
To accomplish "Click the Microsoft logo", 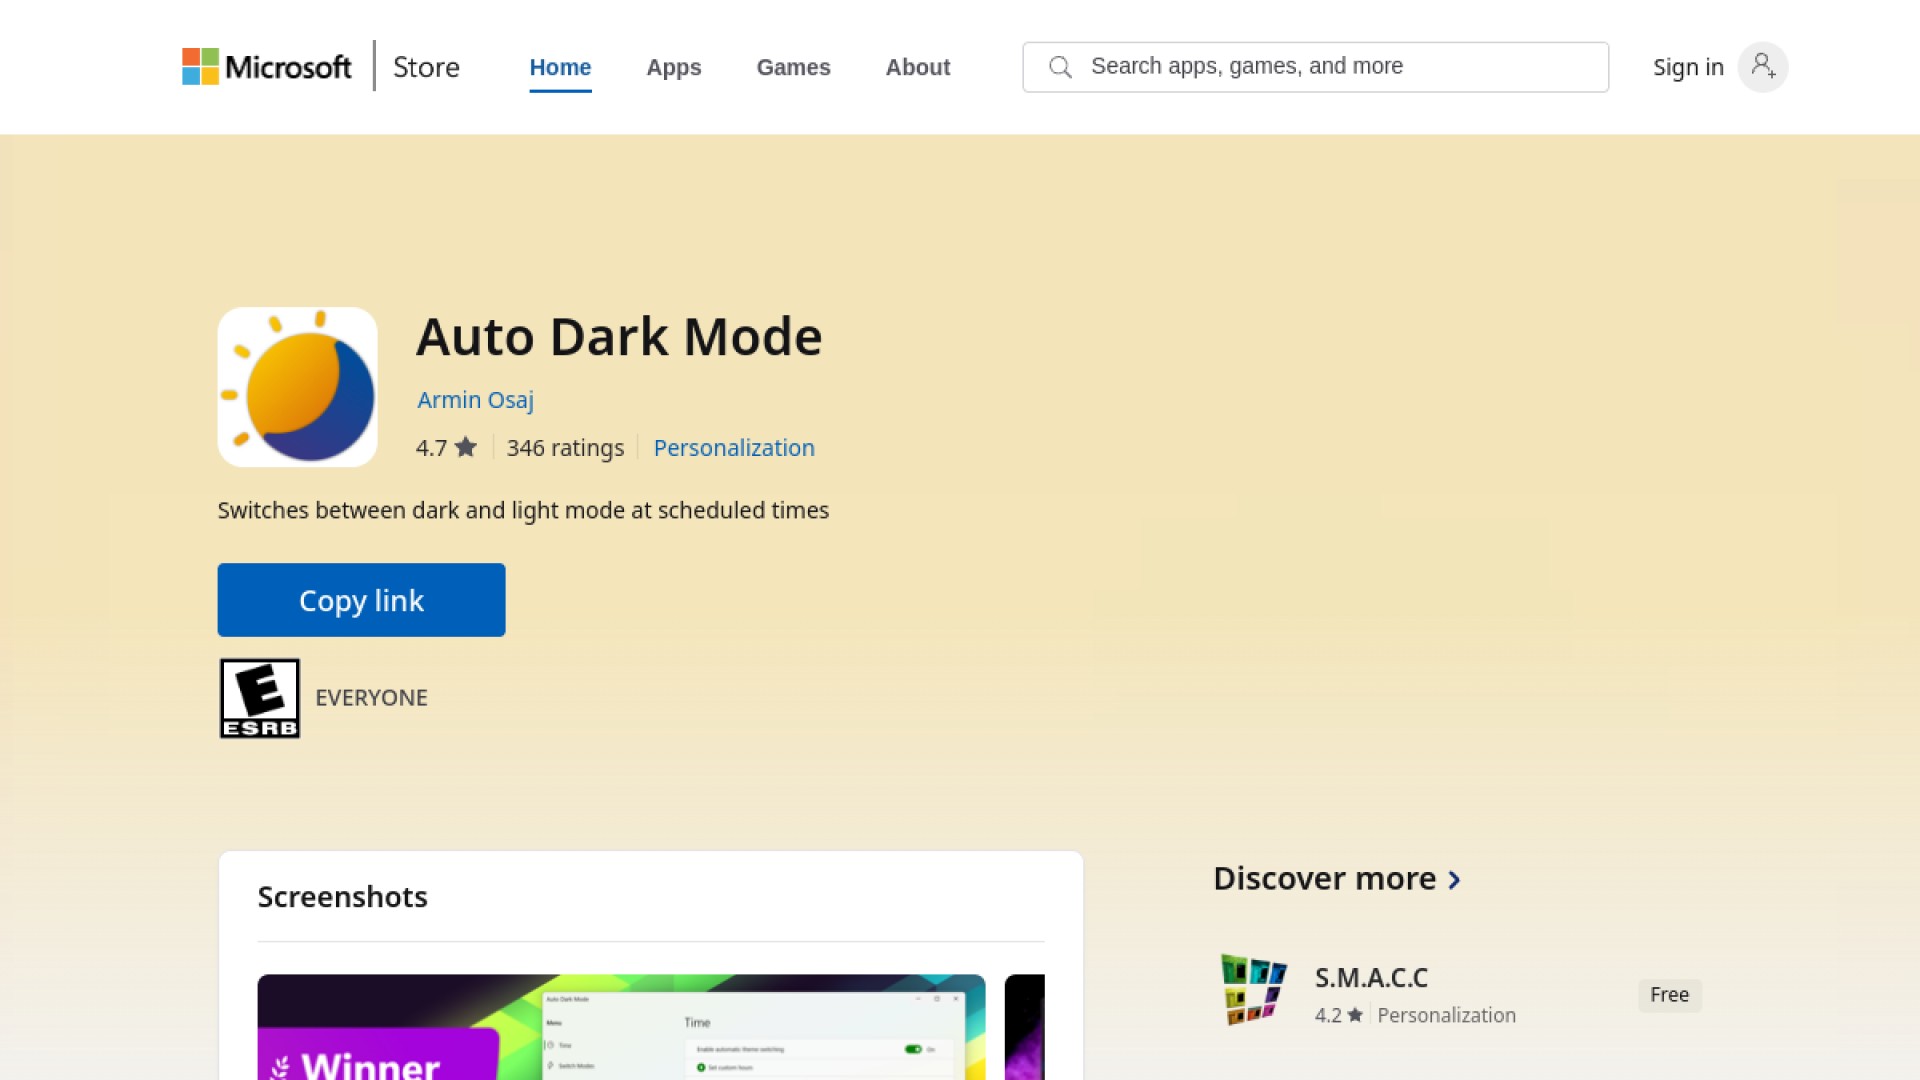I will point(266,67).
